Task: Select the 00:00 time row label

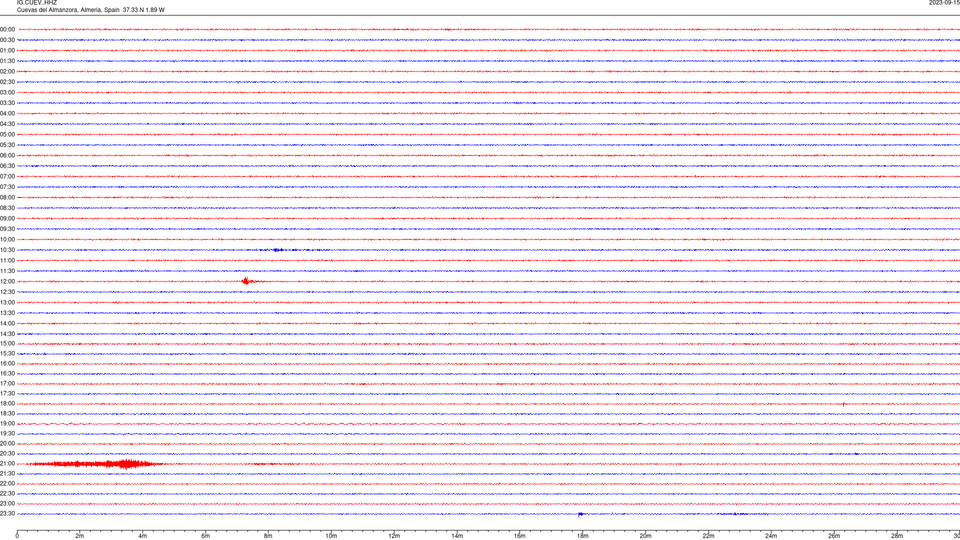Action: coord(7,29)
